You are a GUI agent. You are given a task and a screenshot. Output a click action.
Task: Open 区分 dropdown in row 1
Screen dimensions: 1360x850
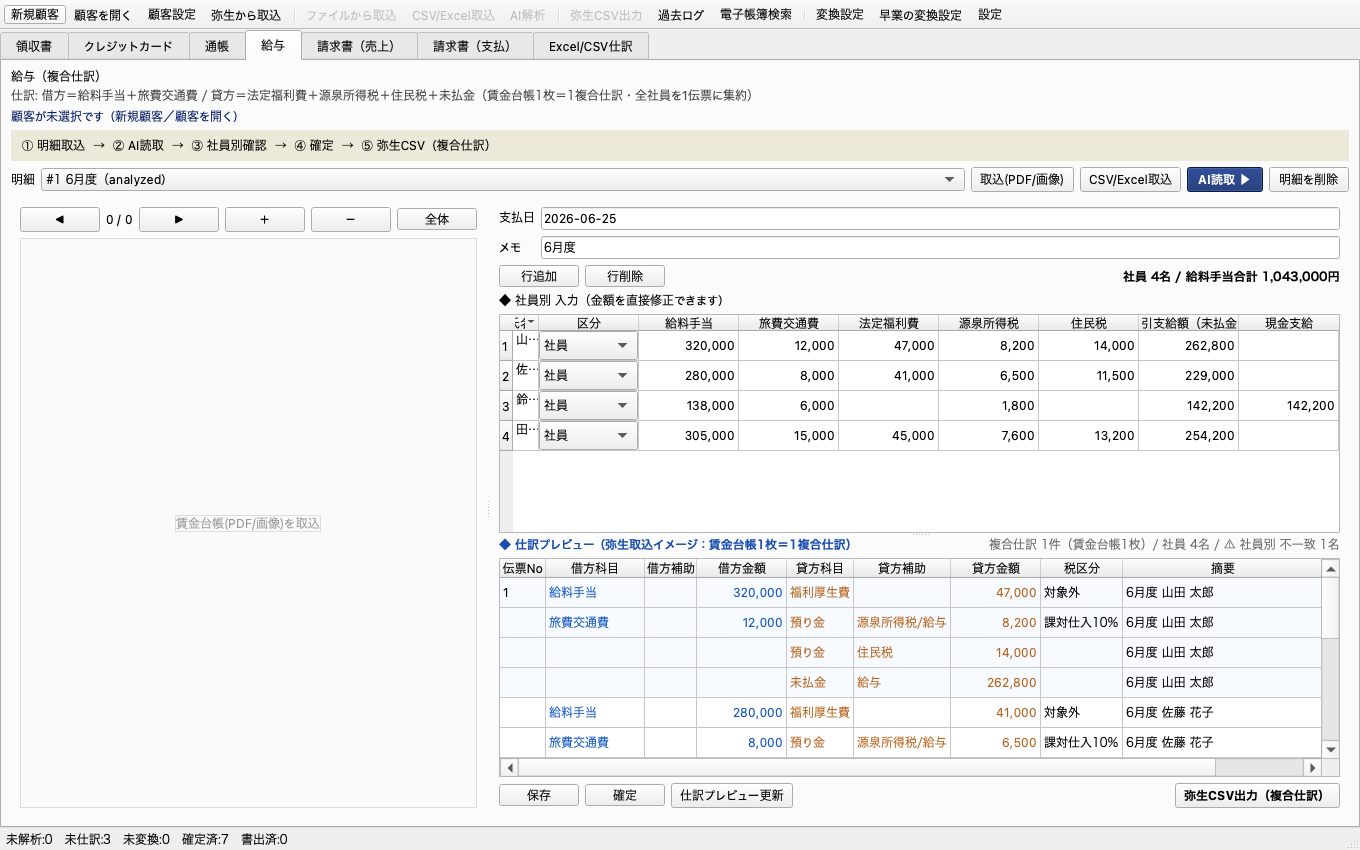tap(588, 345)
